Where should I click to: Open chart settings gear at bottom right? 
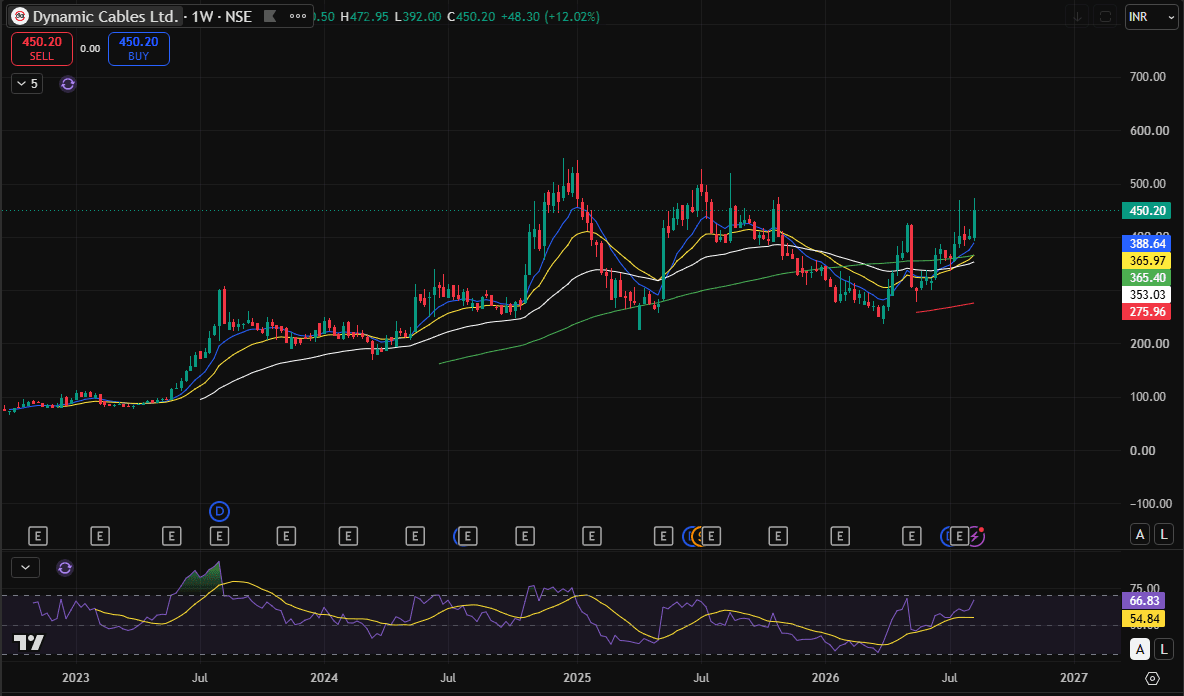[1152, 678]
